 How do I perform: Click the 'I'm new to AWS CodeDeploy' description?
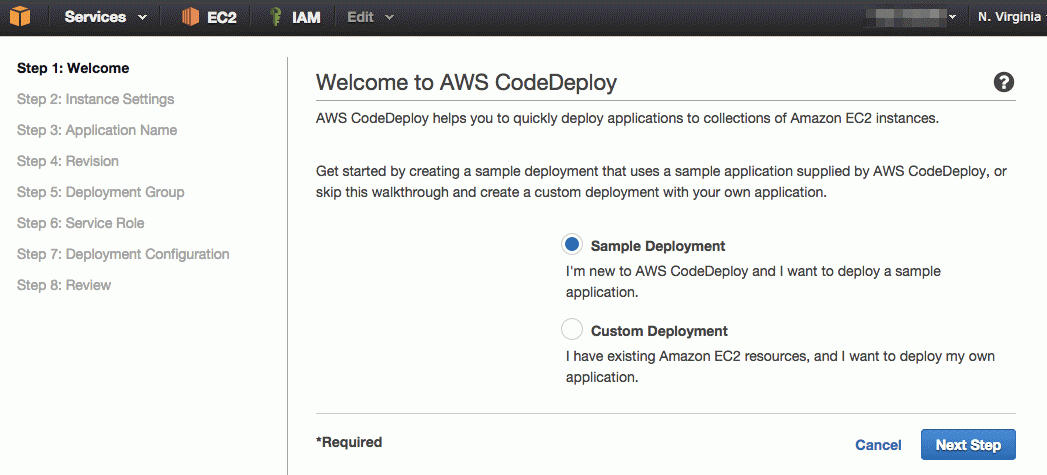(753, 282)
